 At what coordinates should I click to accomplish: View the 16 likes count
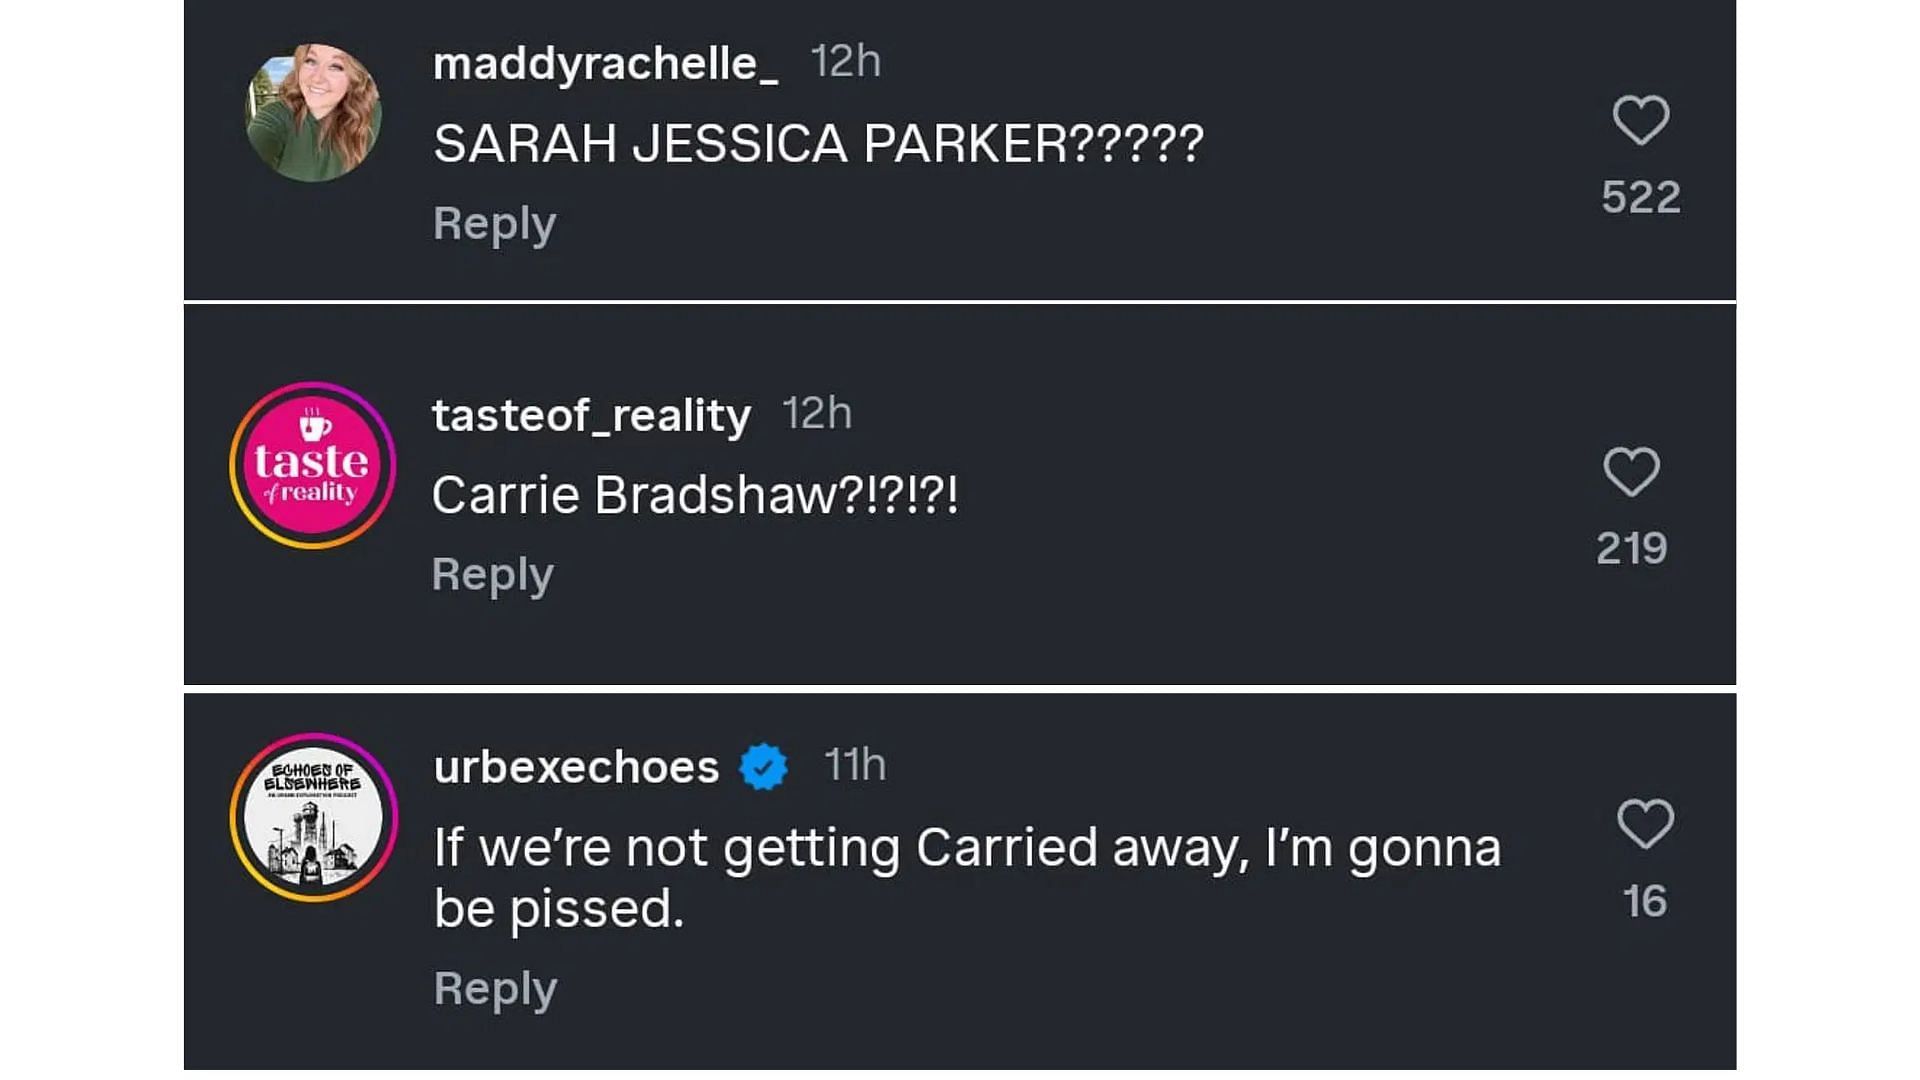point(1645,901)
